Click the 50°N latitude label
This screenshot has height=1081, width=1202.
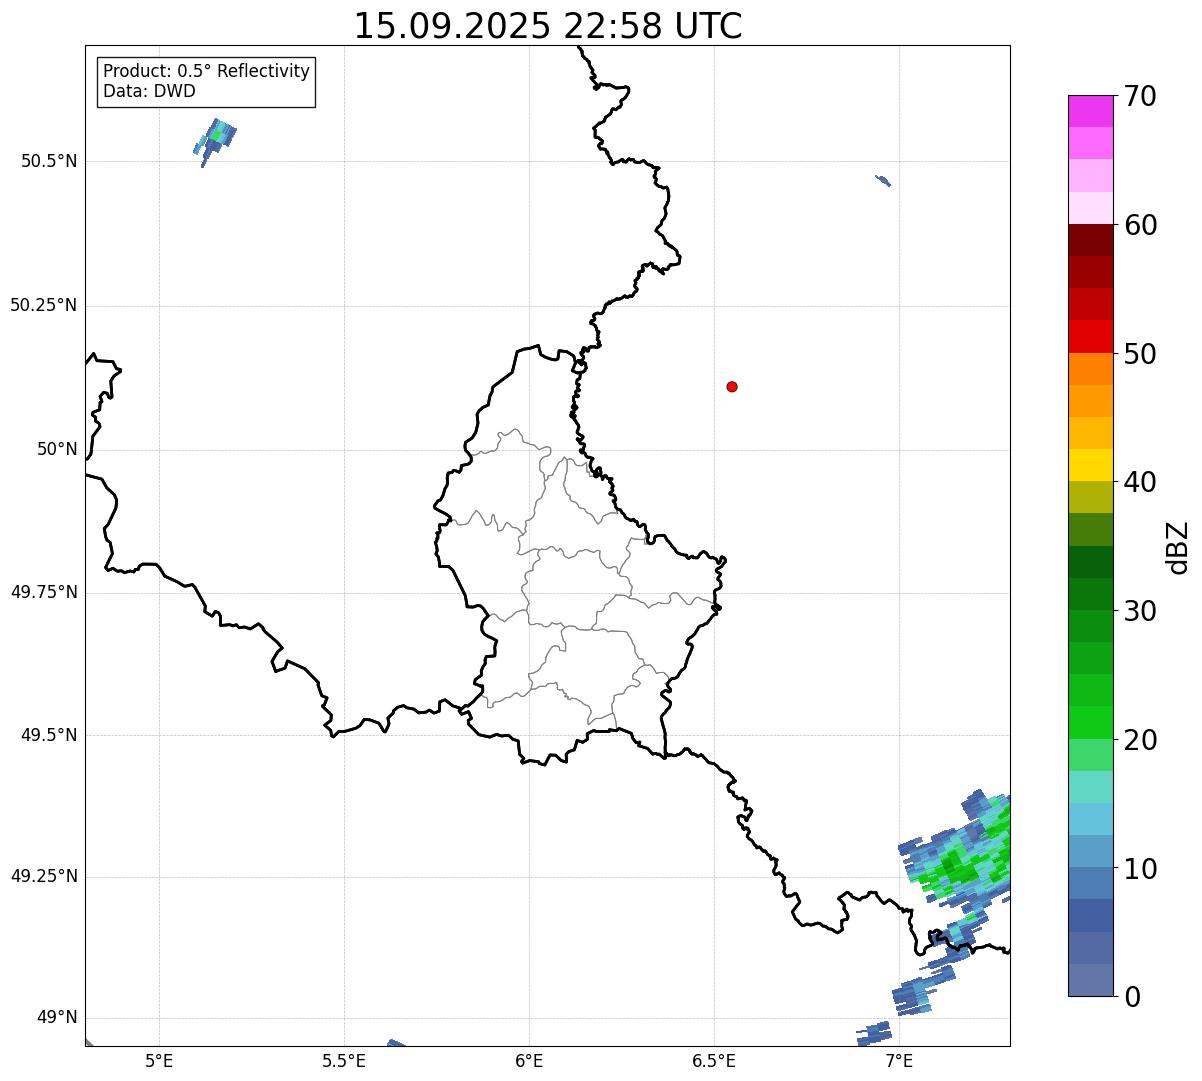(x=57, y=449)
